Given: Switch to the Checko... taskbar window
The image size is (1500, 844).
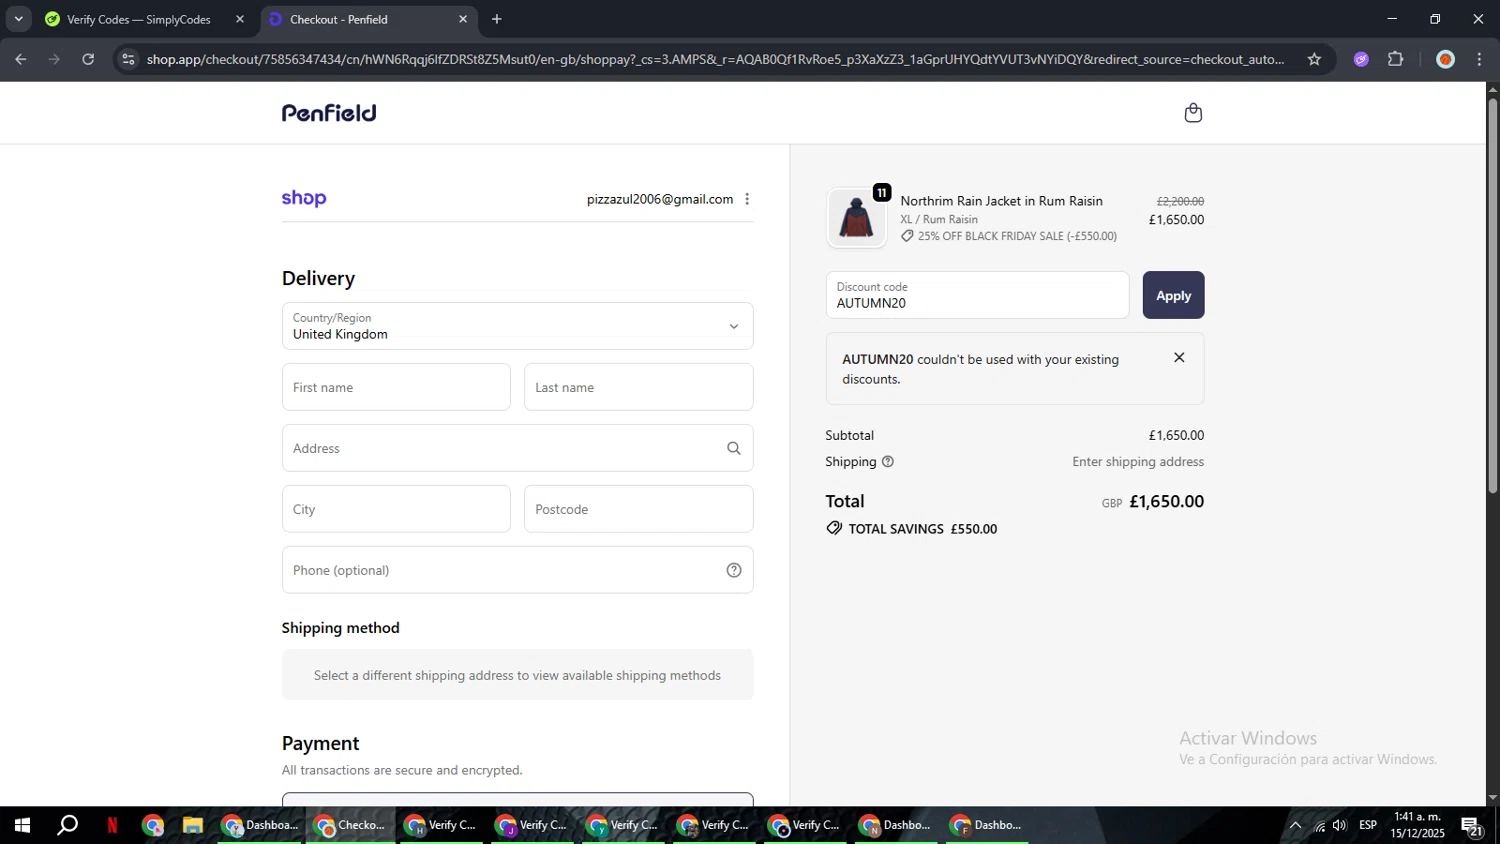Looking at the screenshot, I should (350, 825).
